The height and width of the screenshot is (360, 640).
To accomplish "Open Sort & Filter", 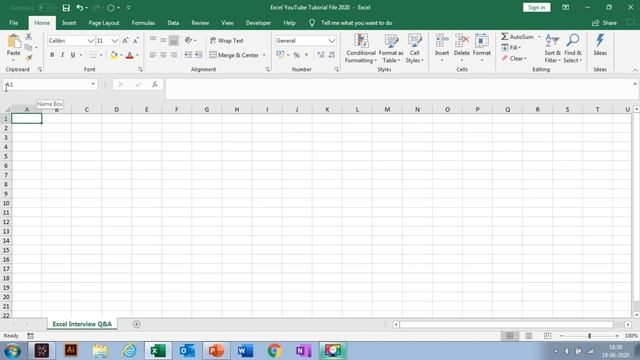I will (x=552, y=49).
